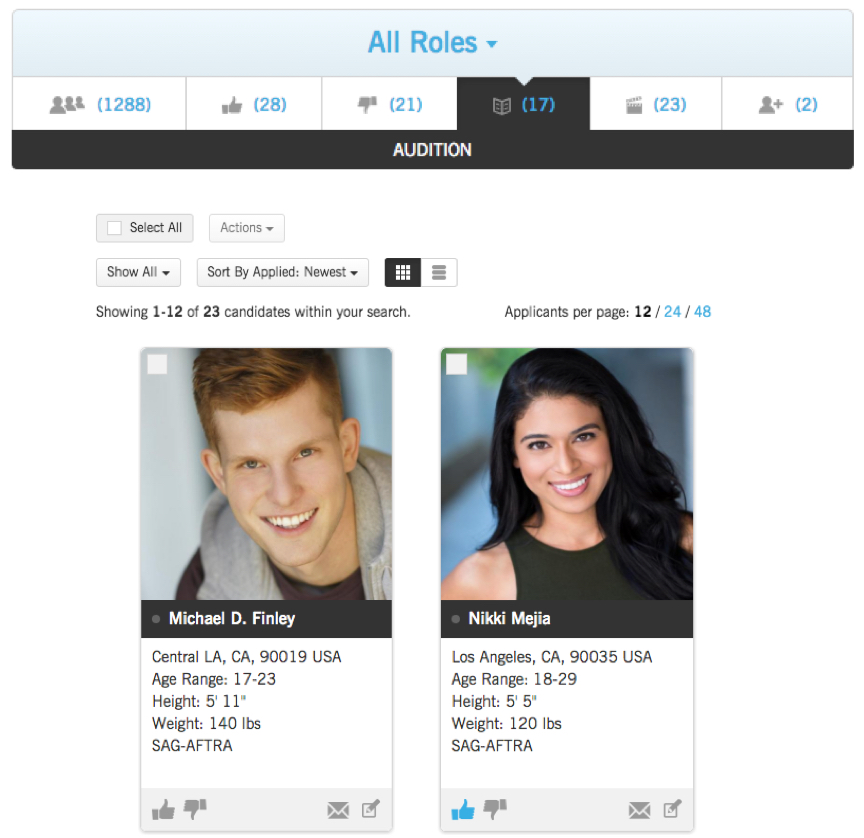Open the all applicants tab (1288)
The width and height of the screenshot is (864, 838).
click(x=99, y=104)
